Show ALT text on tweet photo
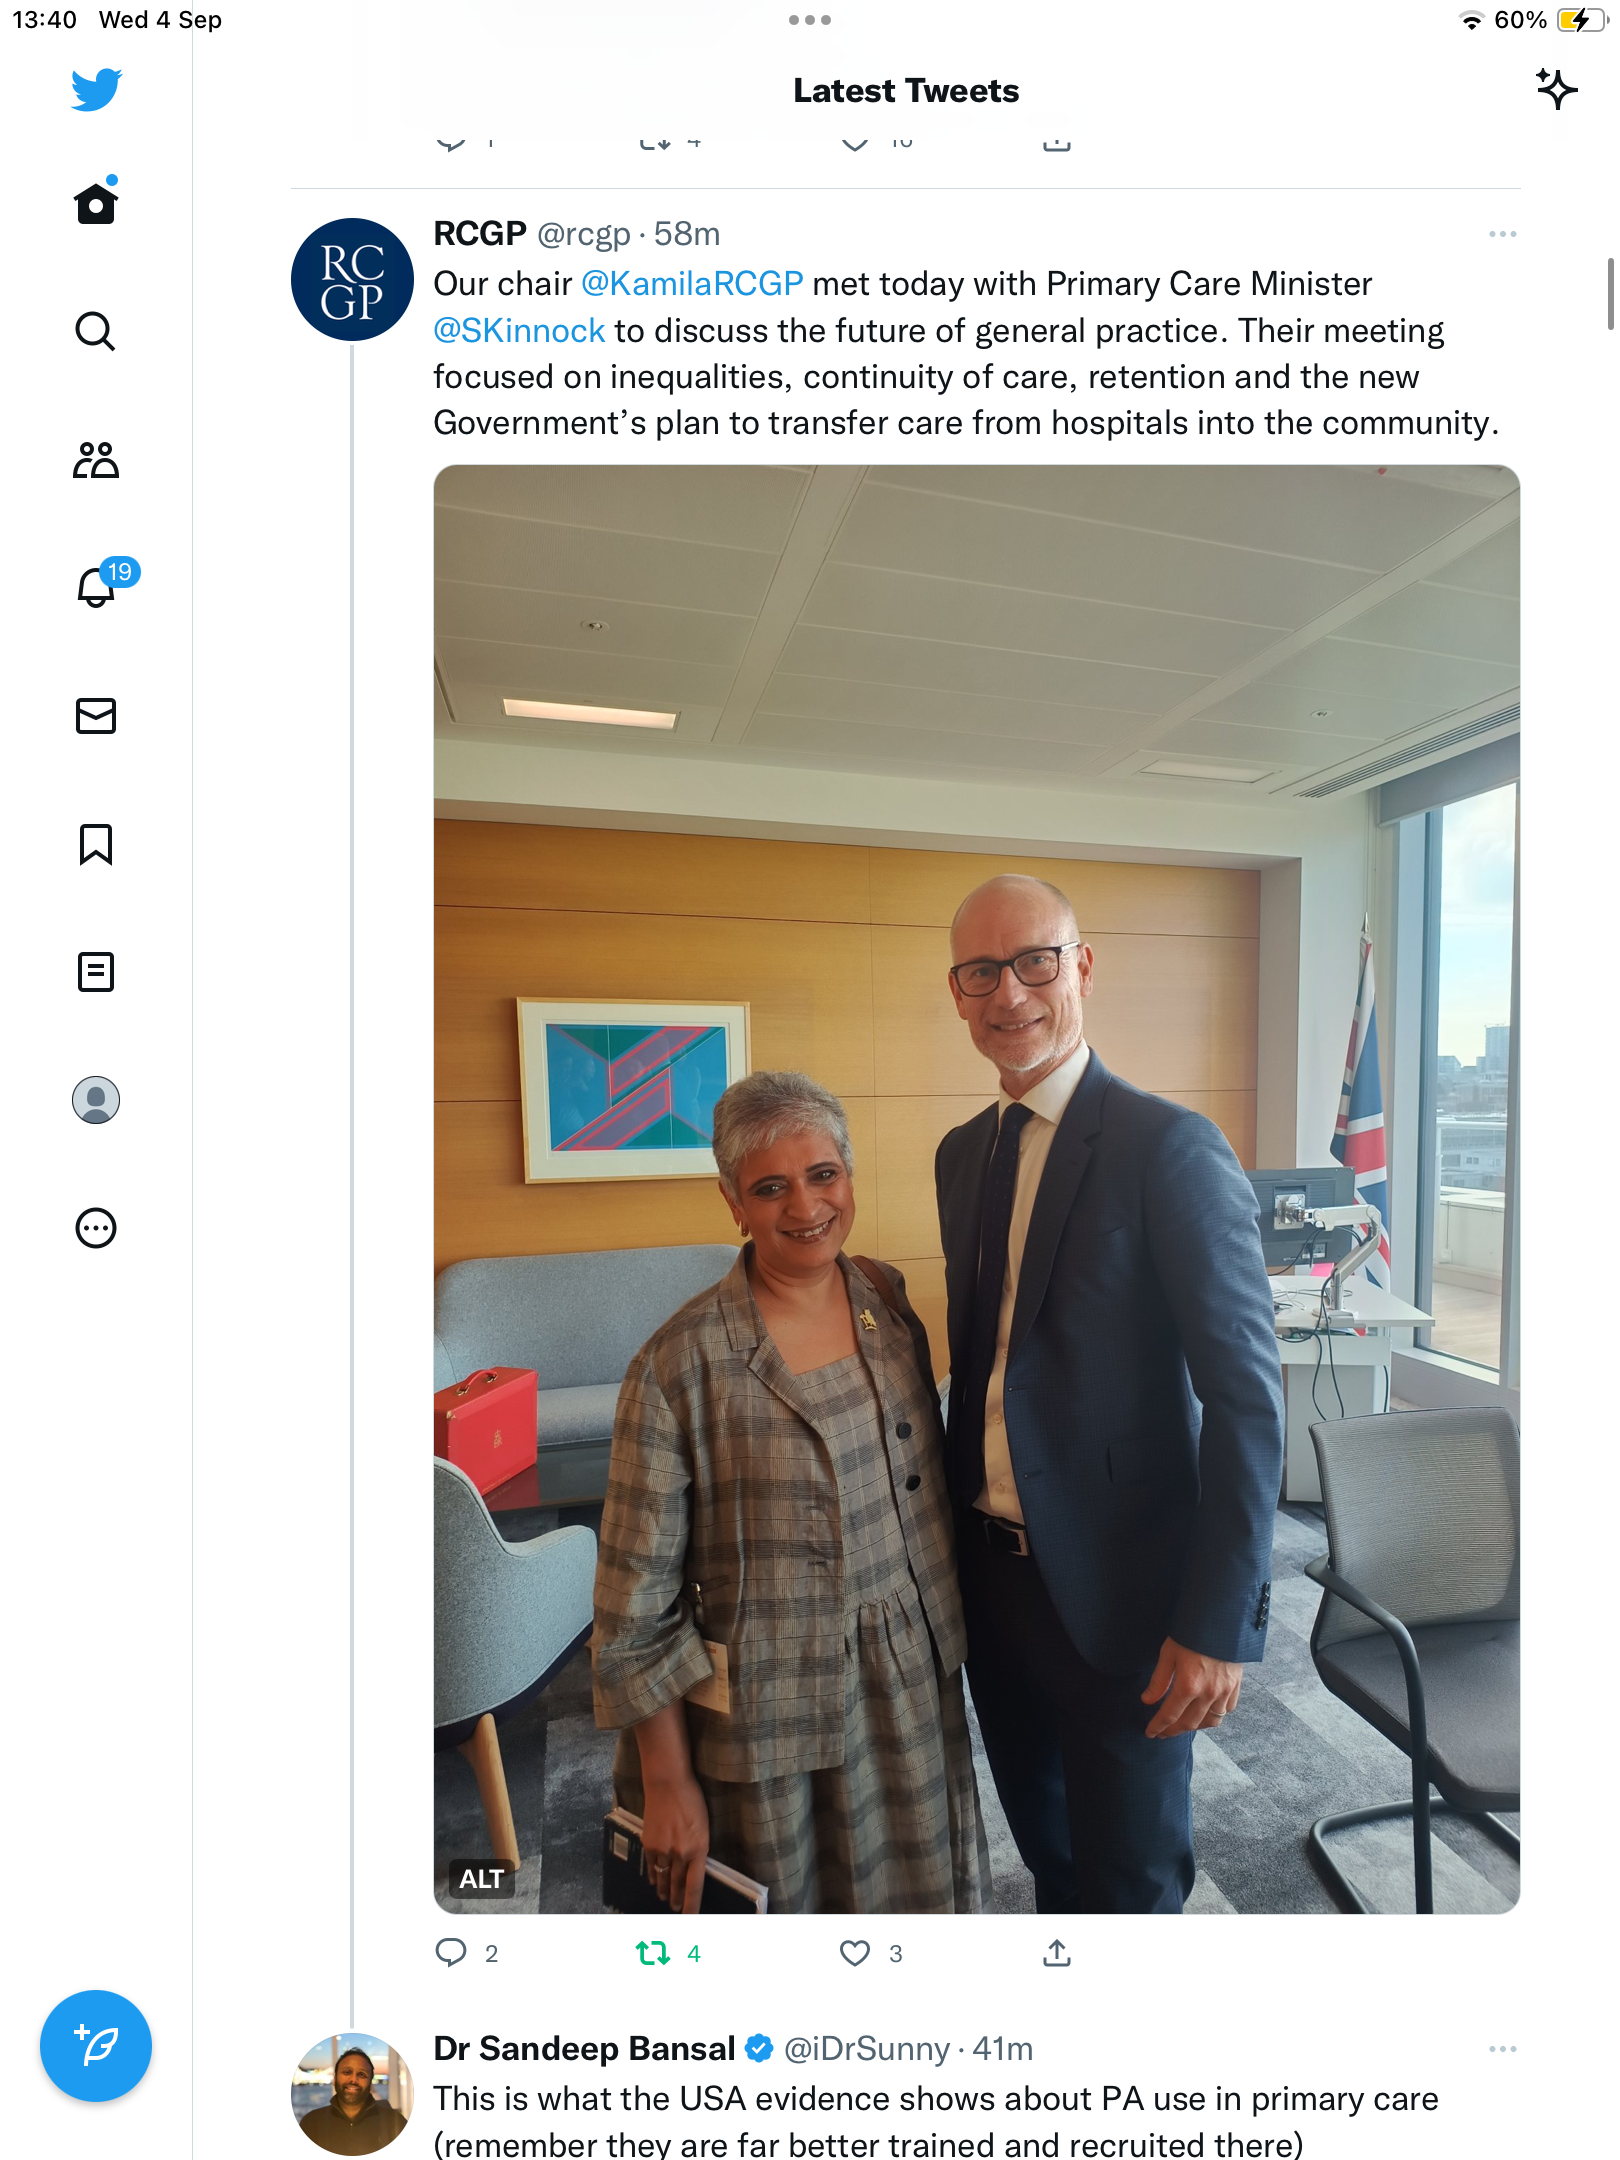 [x=481, y=1879]
